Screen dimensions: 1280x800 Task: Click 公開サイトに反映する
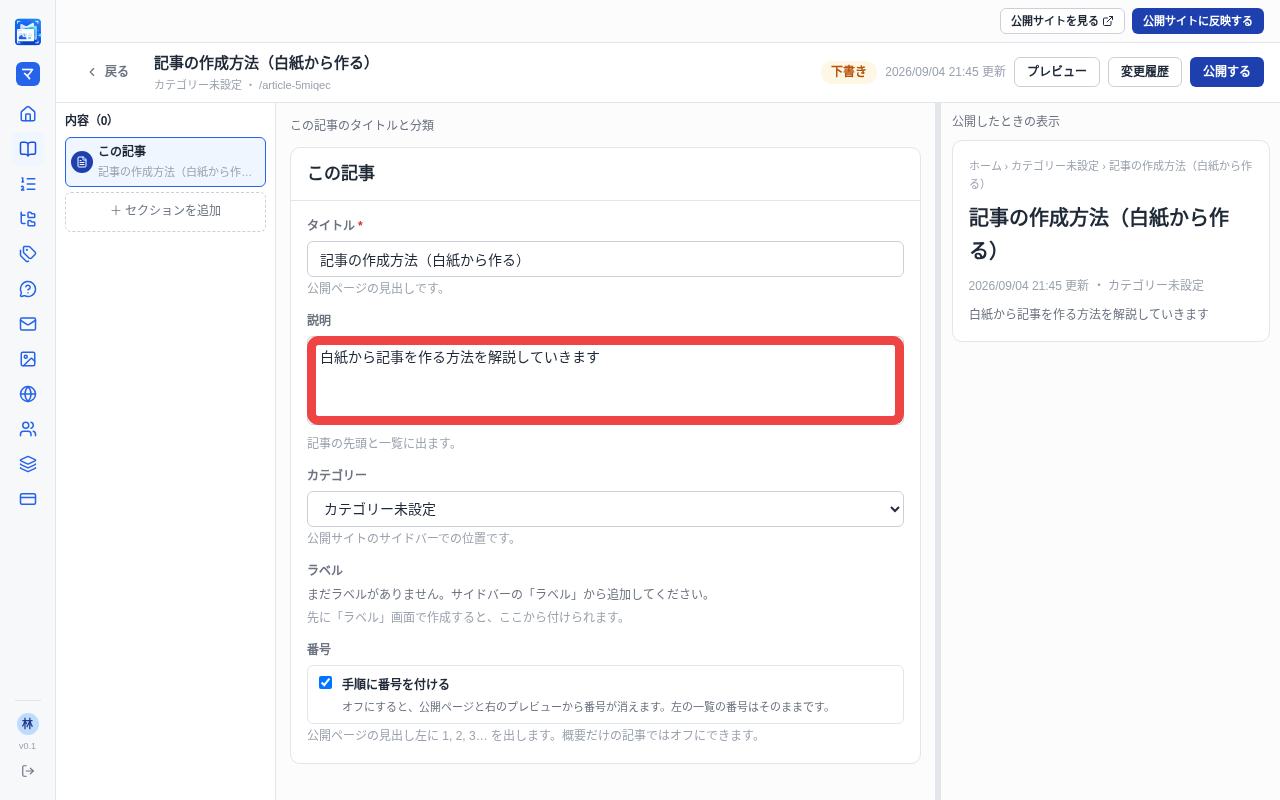[x=1198, y=21]
